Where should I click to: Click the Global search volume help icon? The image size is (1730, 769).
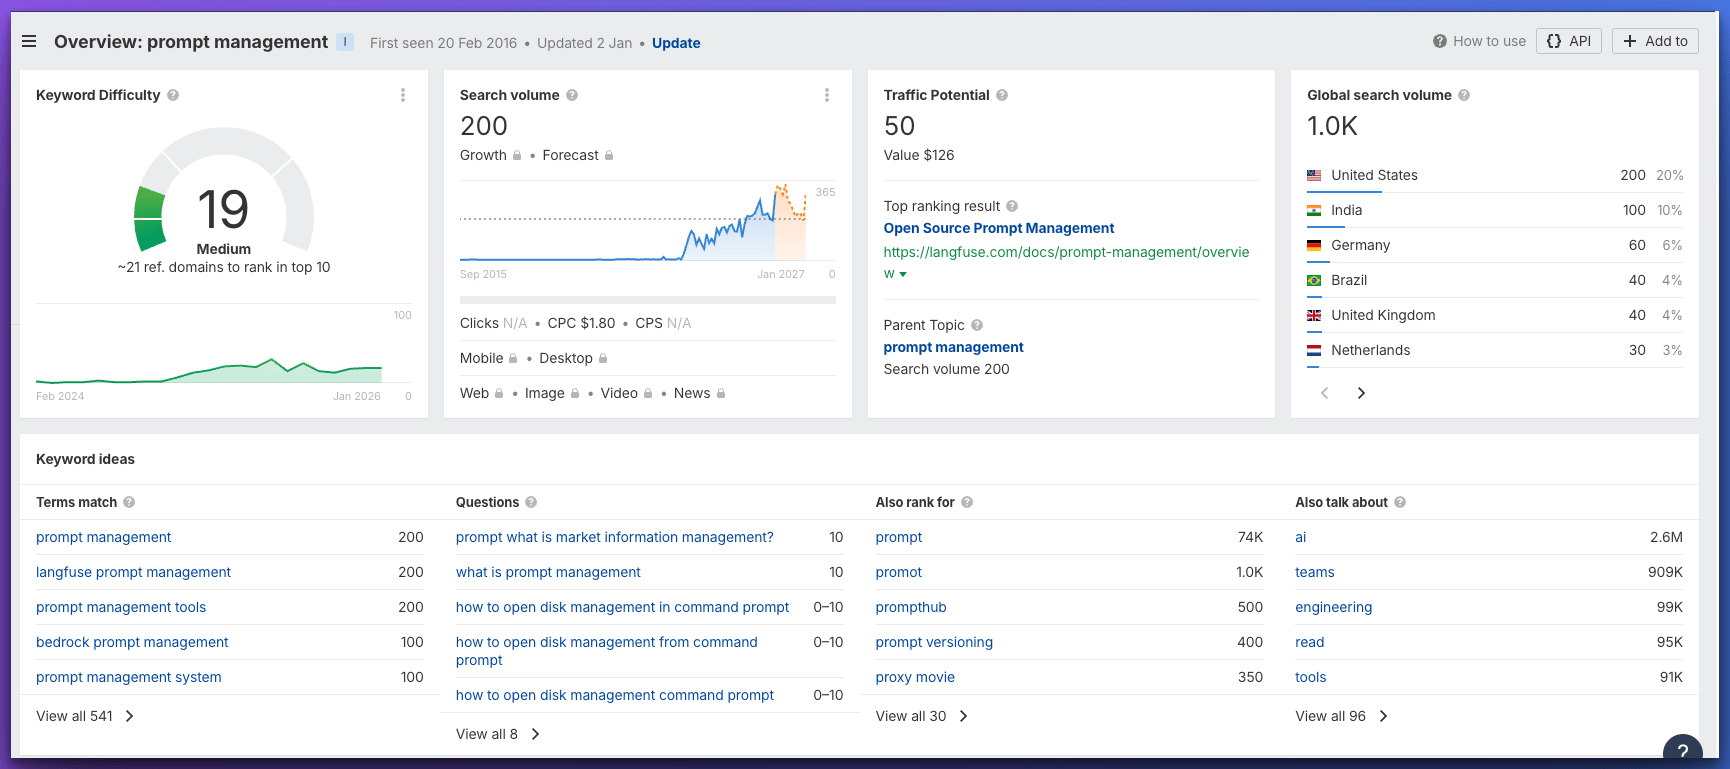[1464, 95]
